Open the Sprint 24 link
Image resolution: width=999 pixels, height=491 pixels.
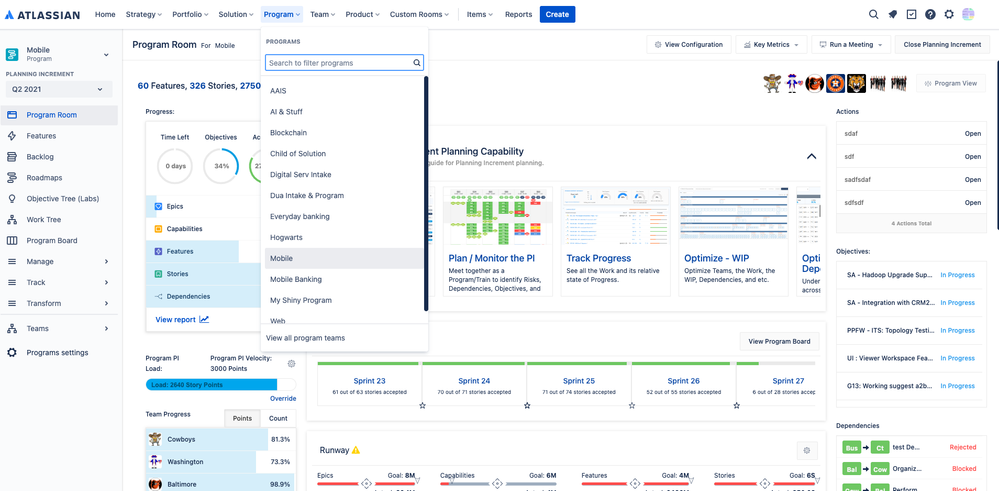coord(474,381)
